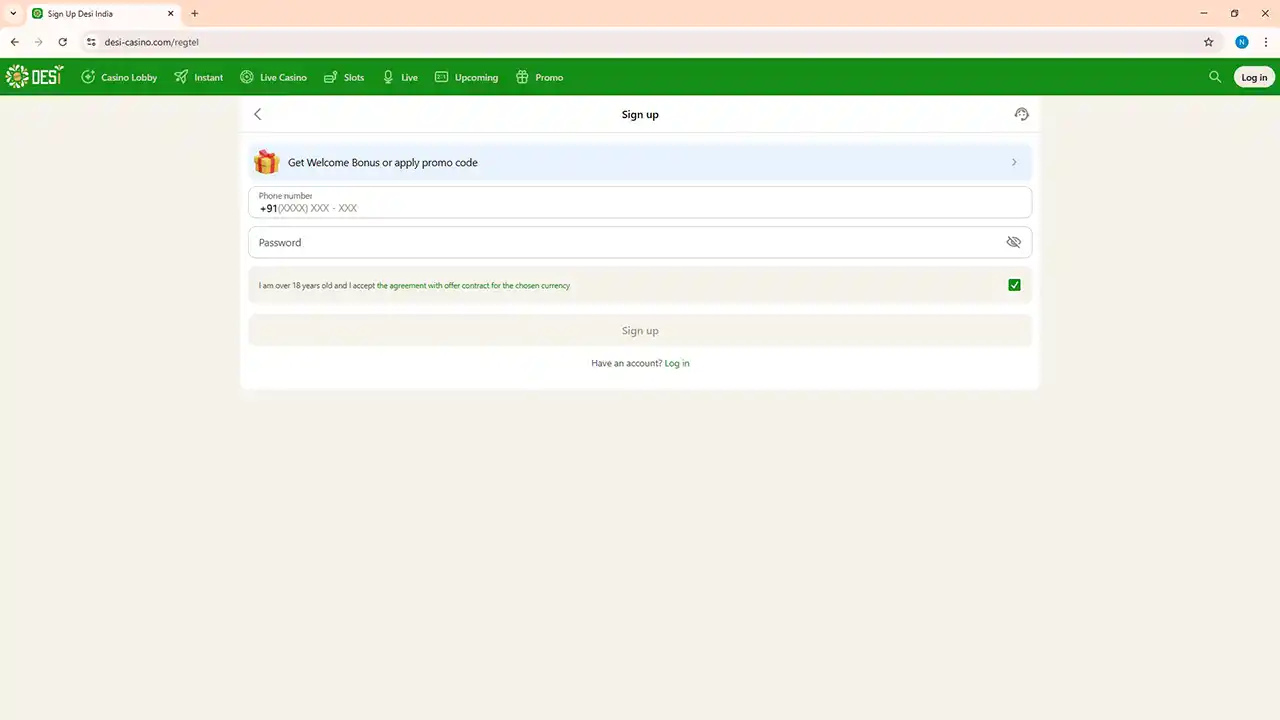Click the Desi casino logo
Viewport: 1280px width, 720px height.
pos(34,77)
